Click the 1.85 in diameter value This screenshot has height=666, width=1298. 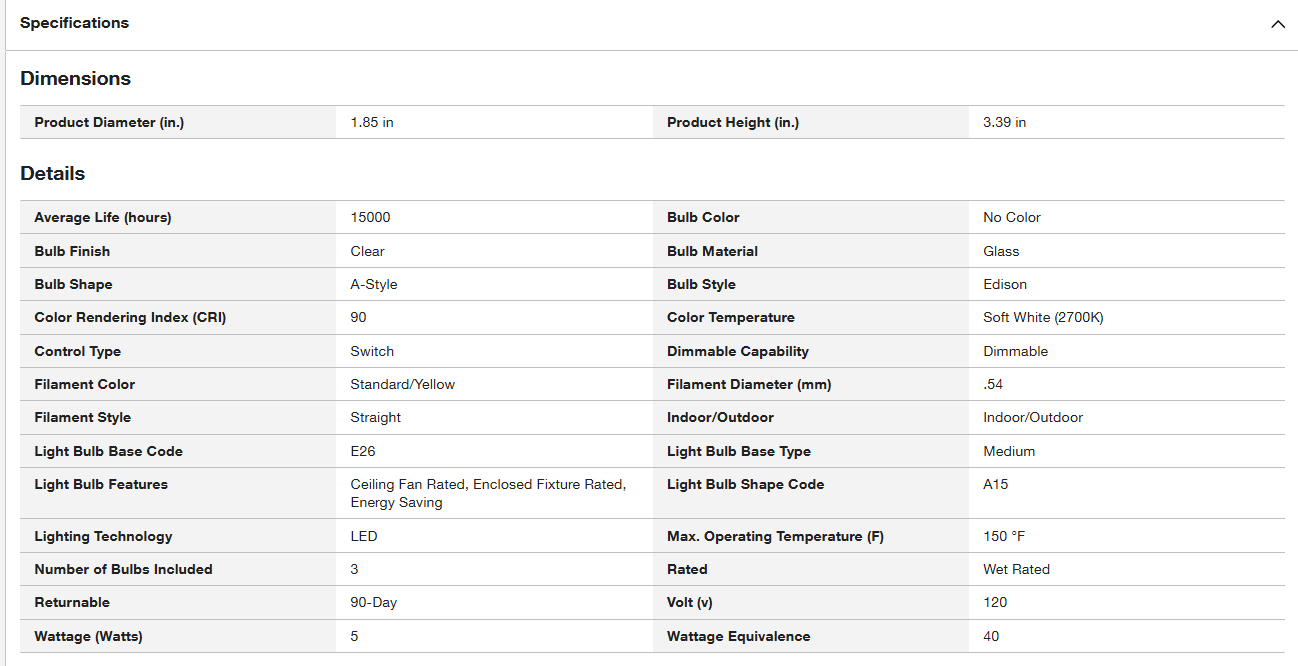pyautogui.click(x=372, y=122)
